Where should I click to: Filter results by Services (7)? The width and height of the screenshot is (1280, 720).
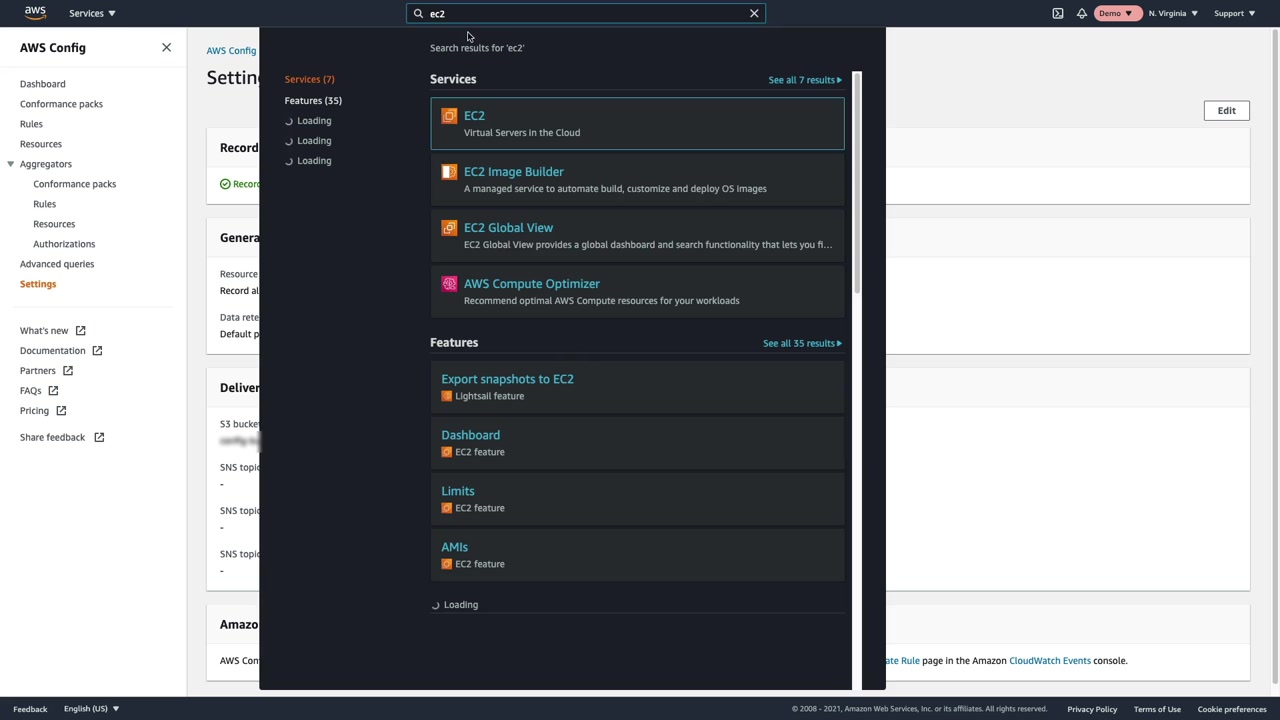pos(309,79)
